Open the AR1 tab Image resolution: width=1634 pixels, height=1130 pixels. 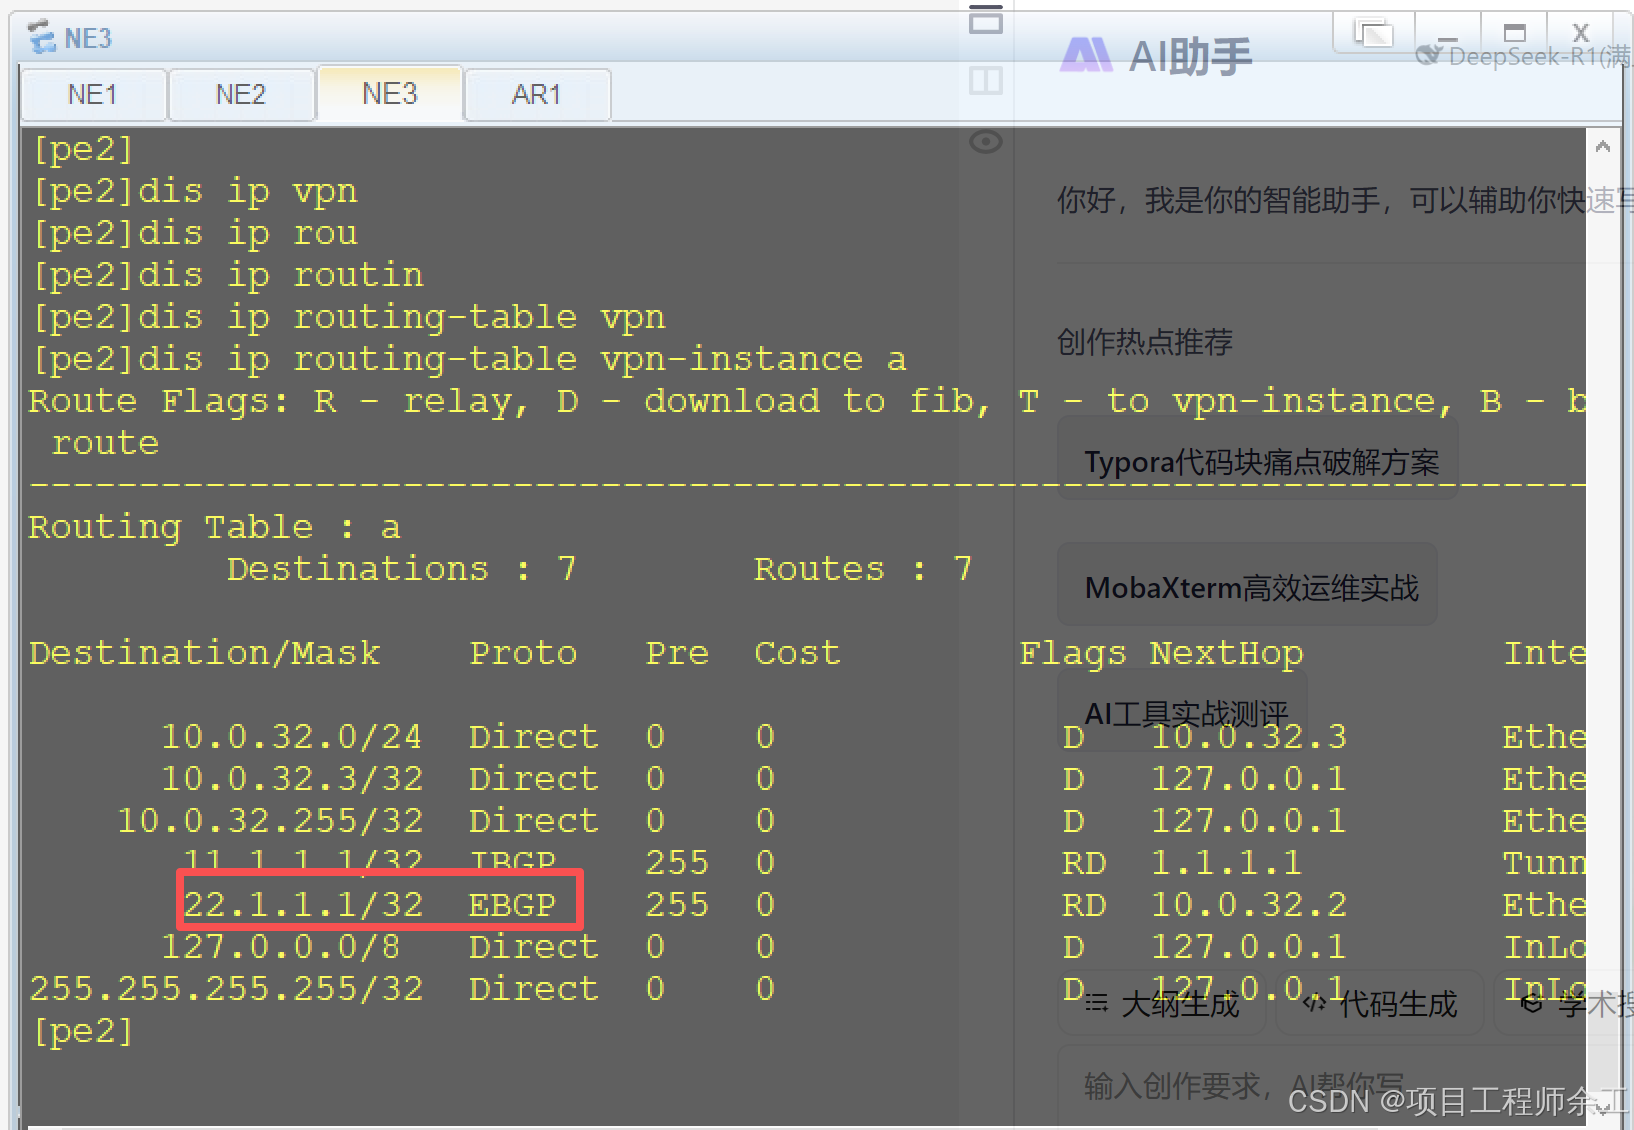[x=537, y=95]
